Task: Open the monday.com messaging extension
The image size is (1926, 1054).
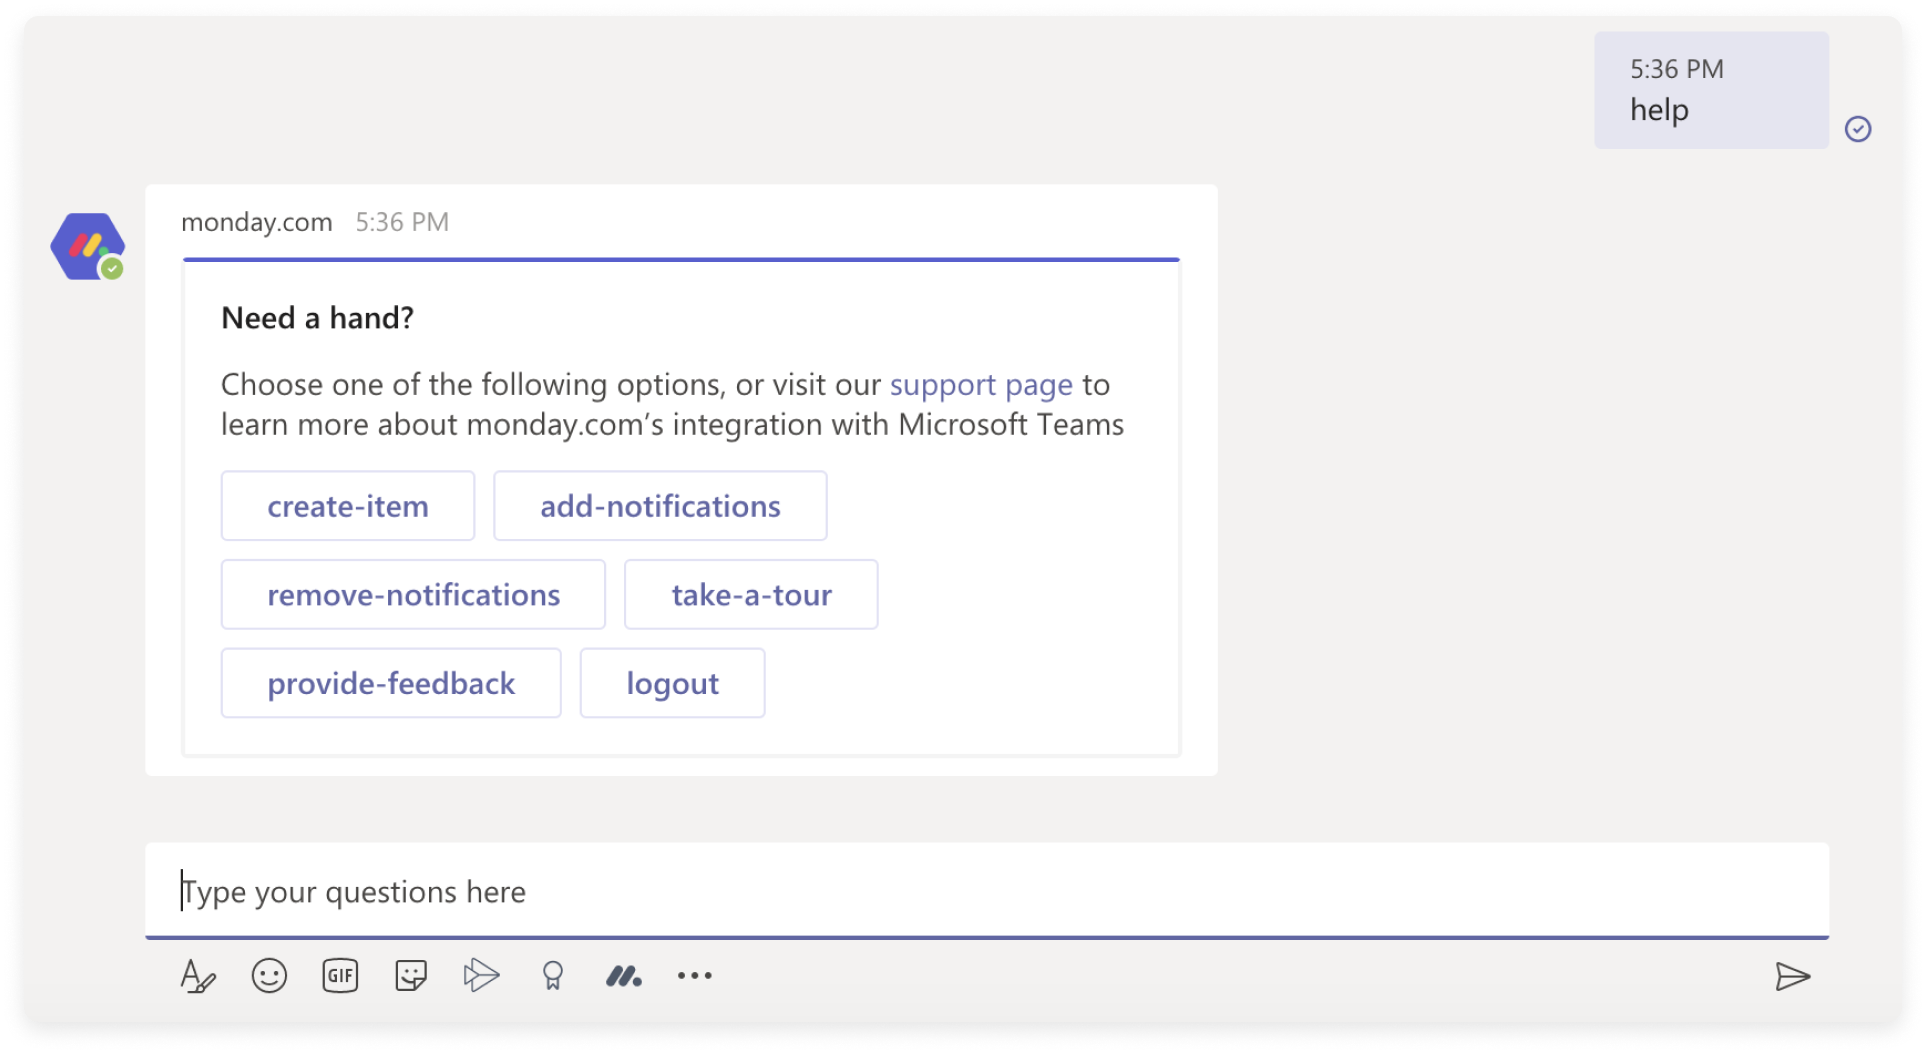Action: 624,975
